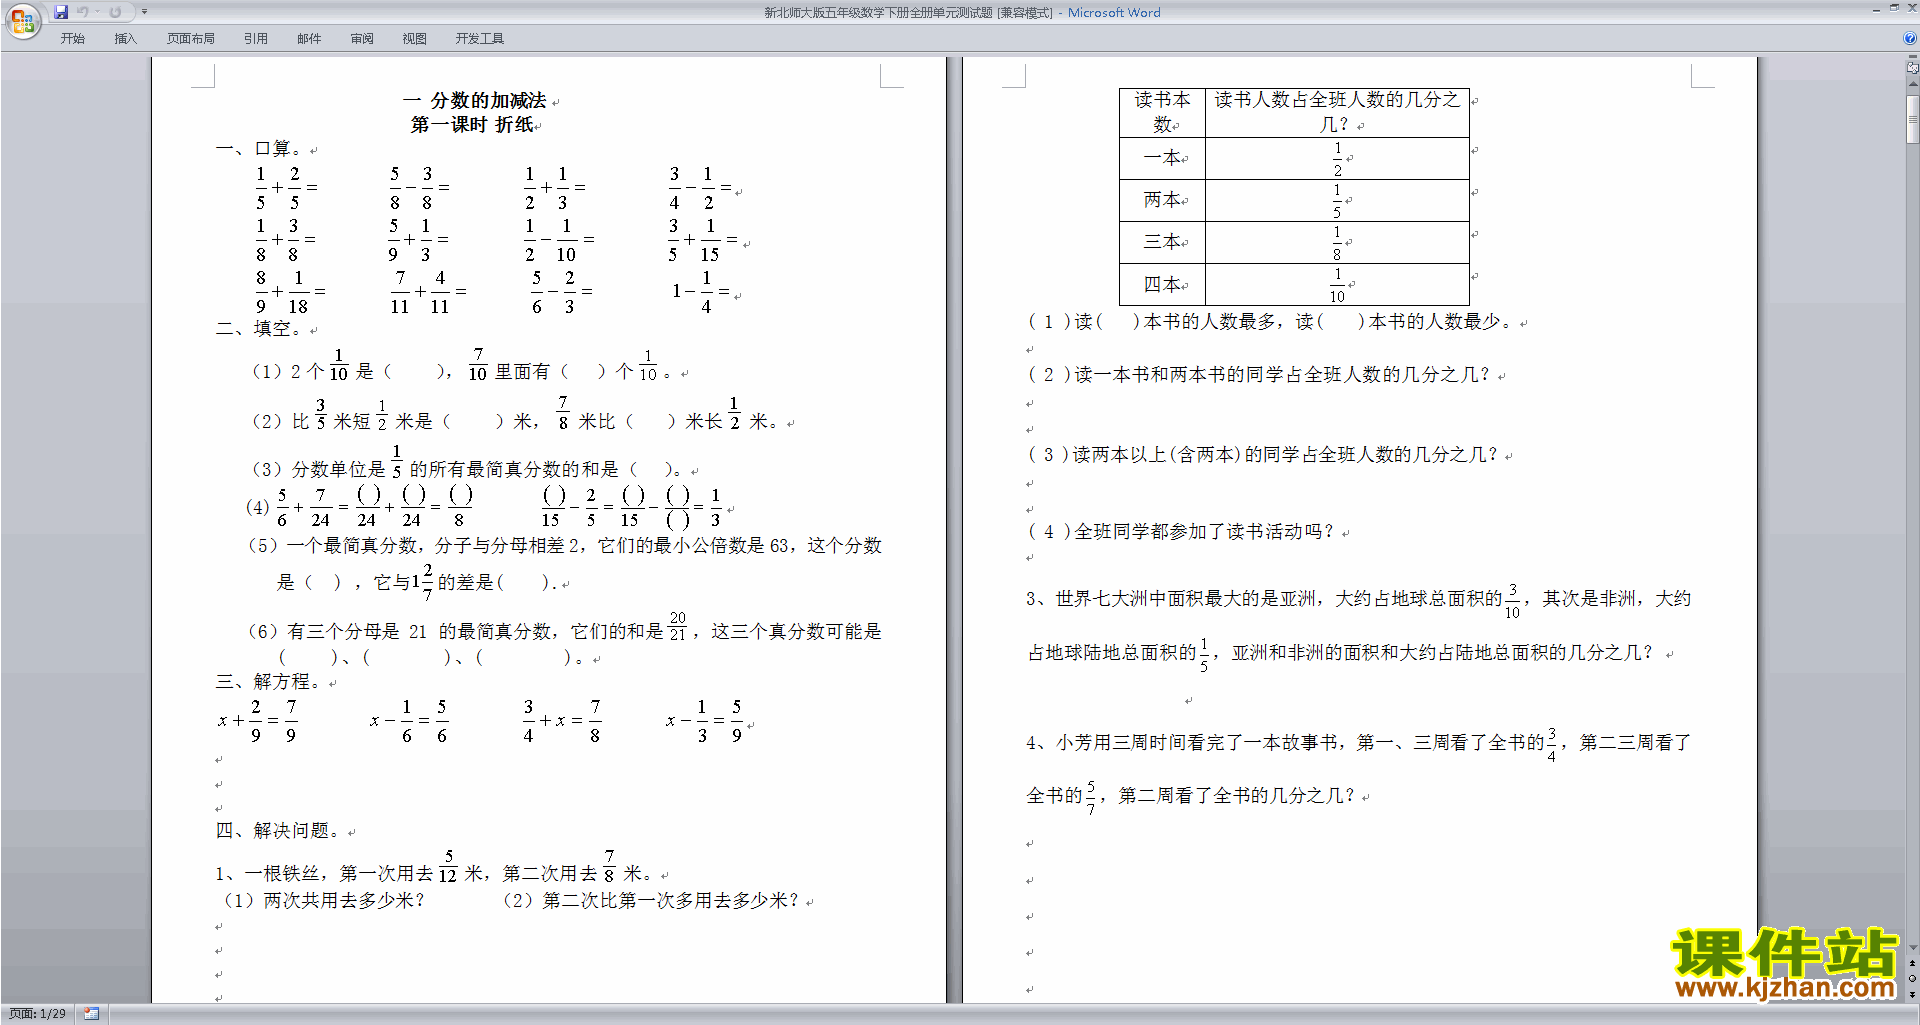
Task: Click the Previous Page double-arrow button
Action: (x=1913, y=964)
